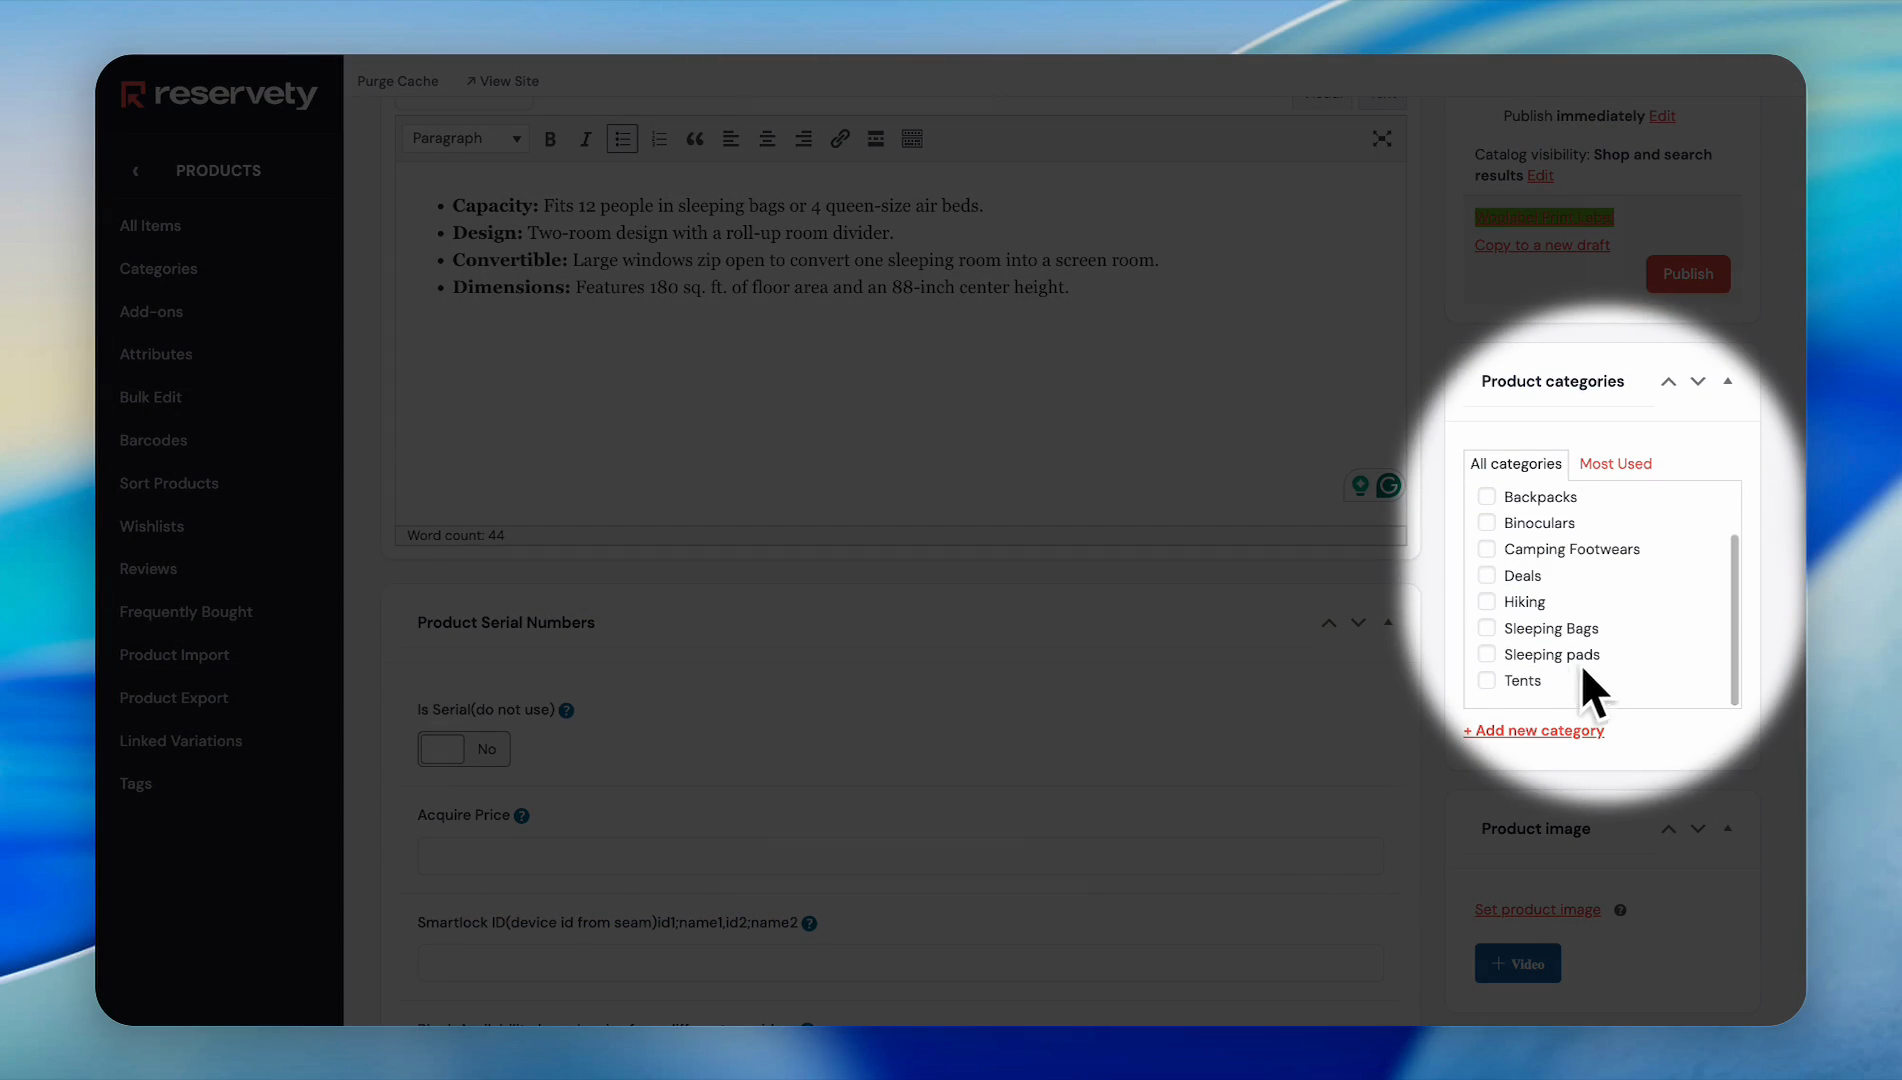Collapse the Product categories panel
Image resolution: width=1902 pixels, height=1080 pixels.
click(x=1728, y=381)
